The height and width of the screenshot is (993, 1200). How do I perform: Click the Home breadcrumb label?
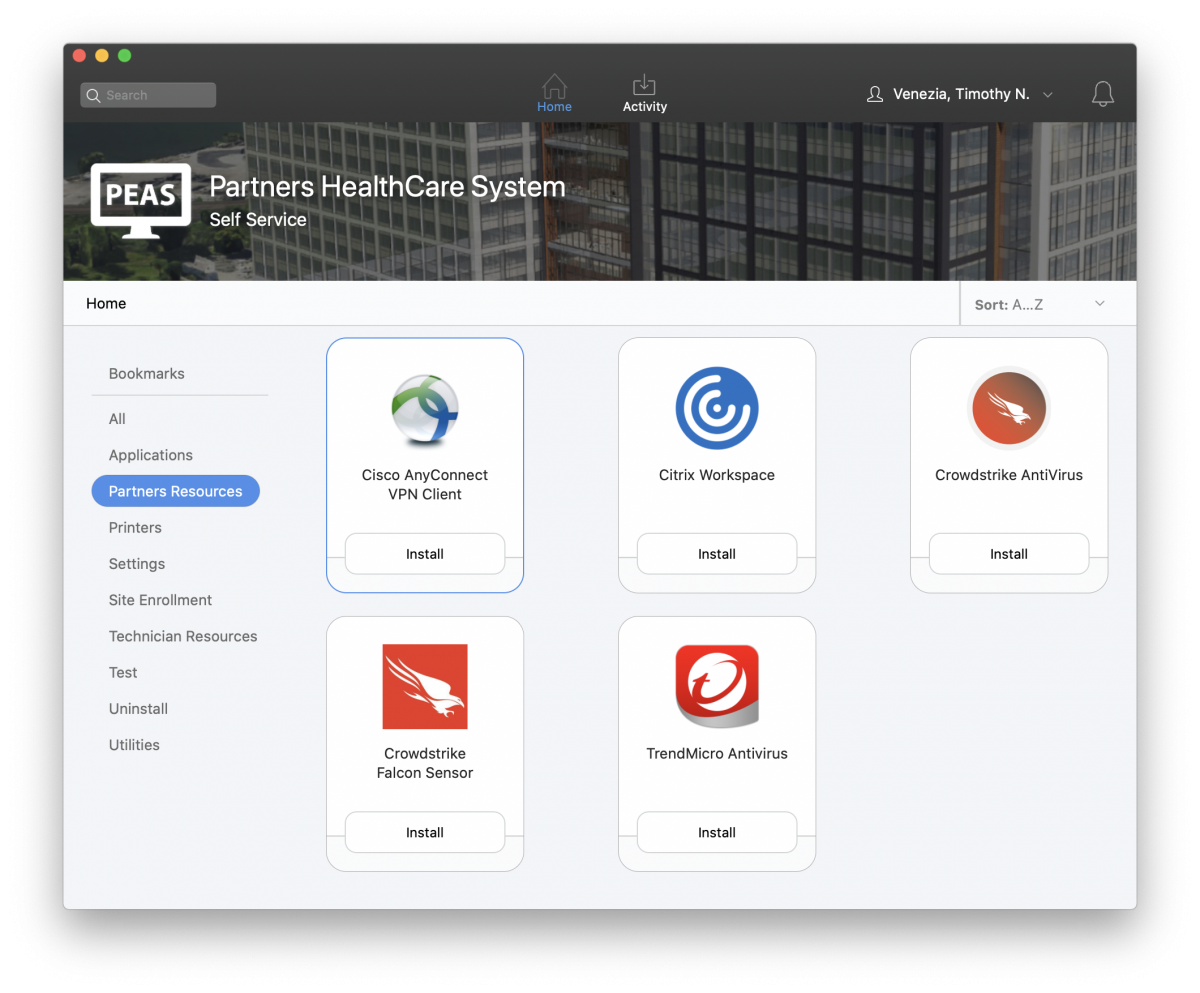coord(106,304)
